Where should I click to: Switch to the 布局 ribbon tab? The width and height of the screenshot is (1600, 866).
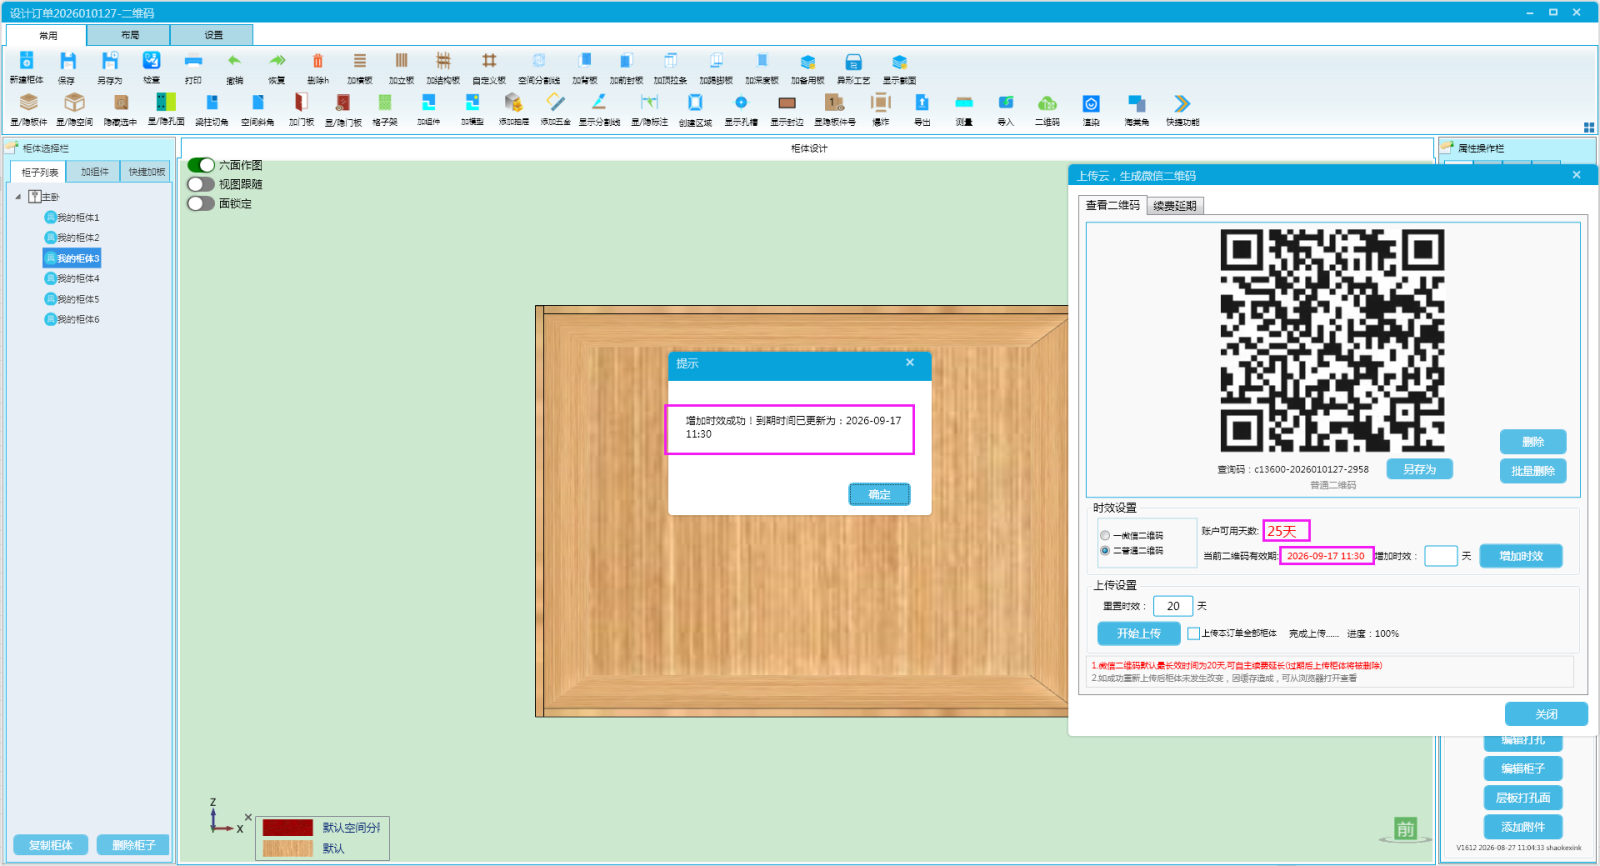click(130, 35)
